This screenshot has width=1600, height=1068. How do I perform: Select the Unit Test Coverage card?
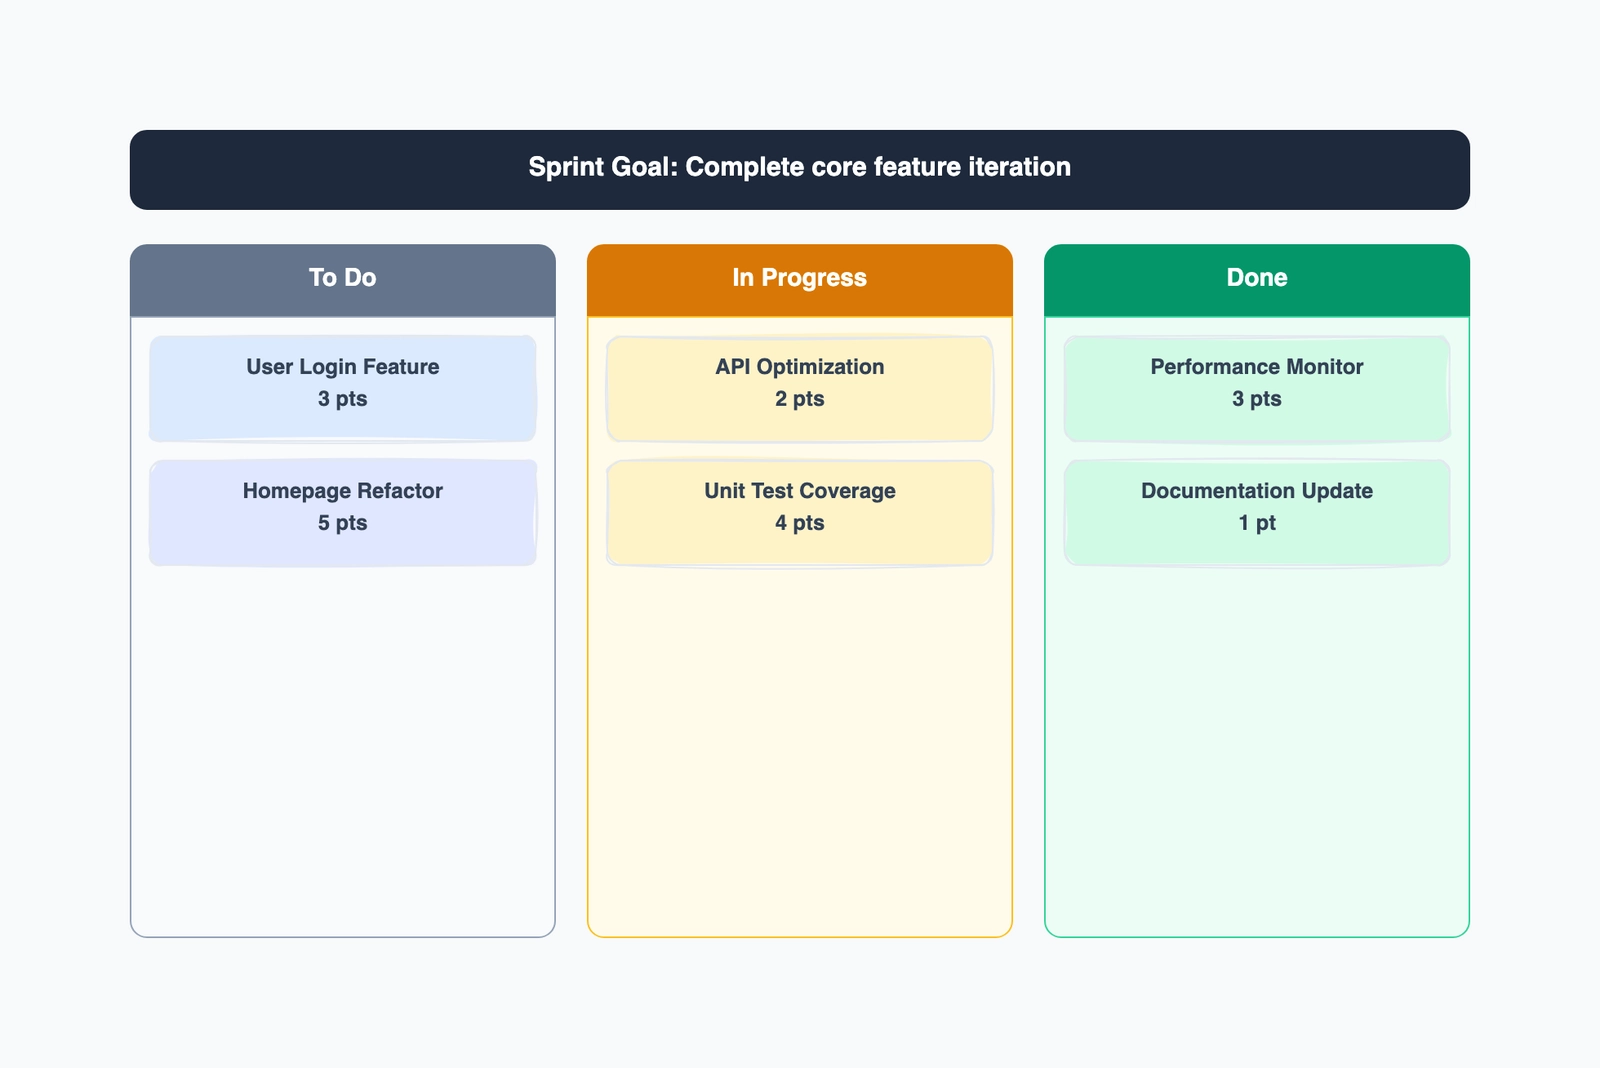pos(799,512)
